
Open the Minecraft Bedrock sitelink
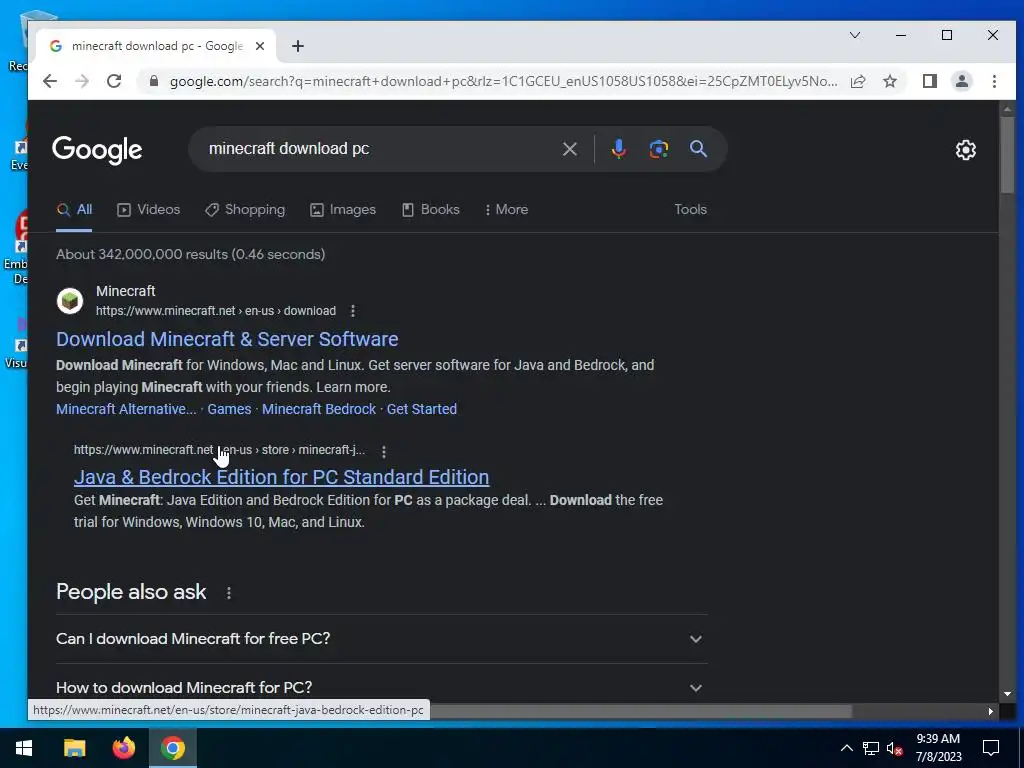[x=319, y=409]
